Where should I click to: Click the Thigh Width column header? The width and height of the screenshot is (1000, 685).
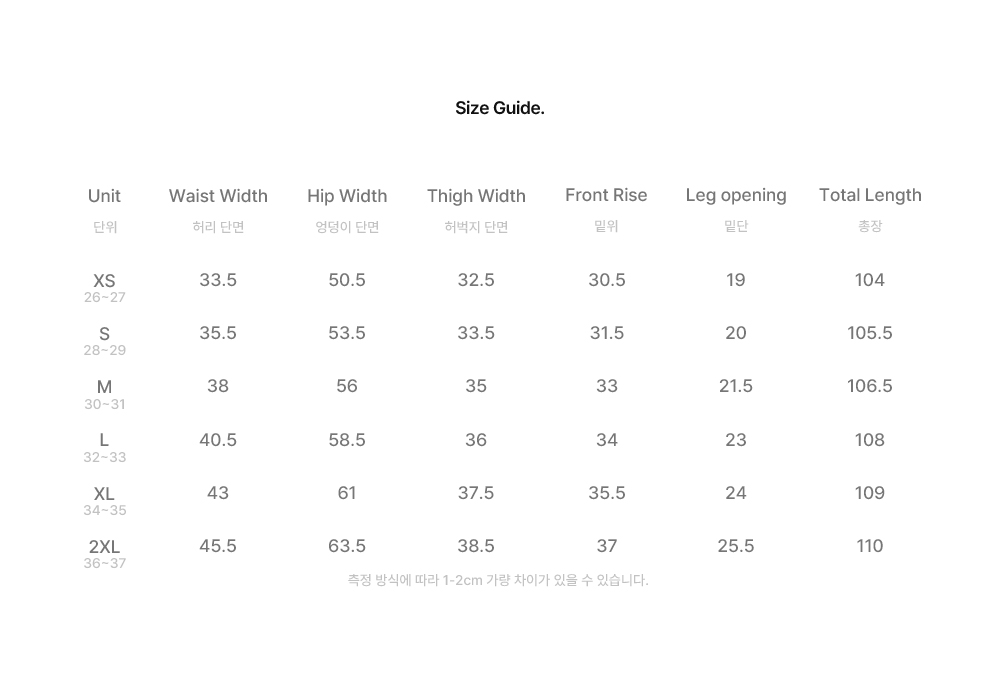pyautogui.click(x=476, y=196)
